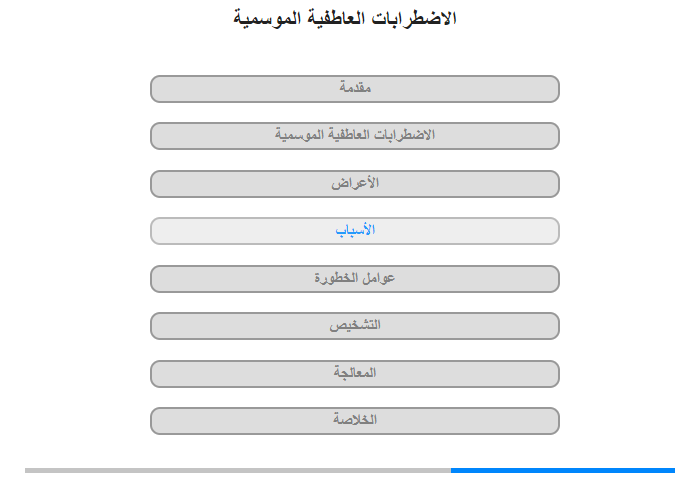Click the gray unfilled part of progress bar

pos(238,470)
